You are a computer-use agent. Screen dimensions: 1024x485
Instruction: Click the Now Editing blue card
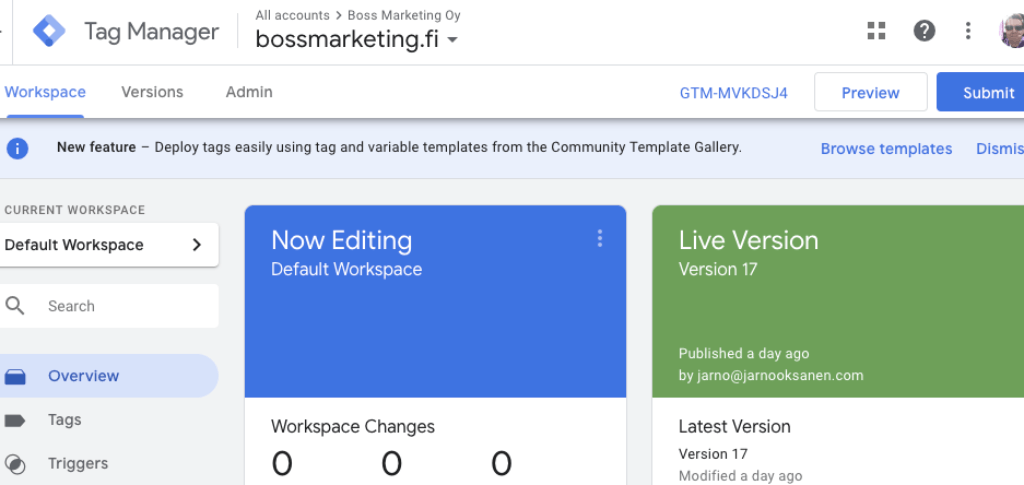point(436,302)
